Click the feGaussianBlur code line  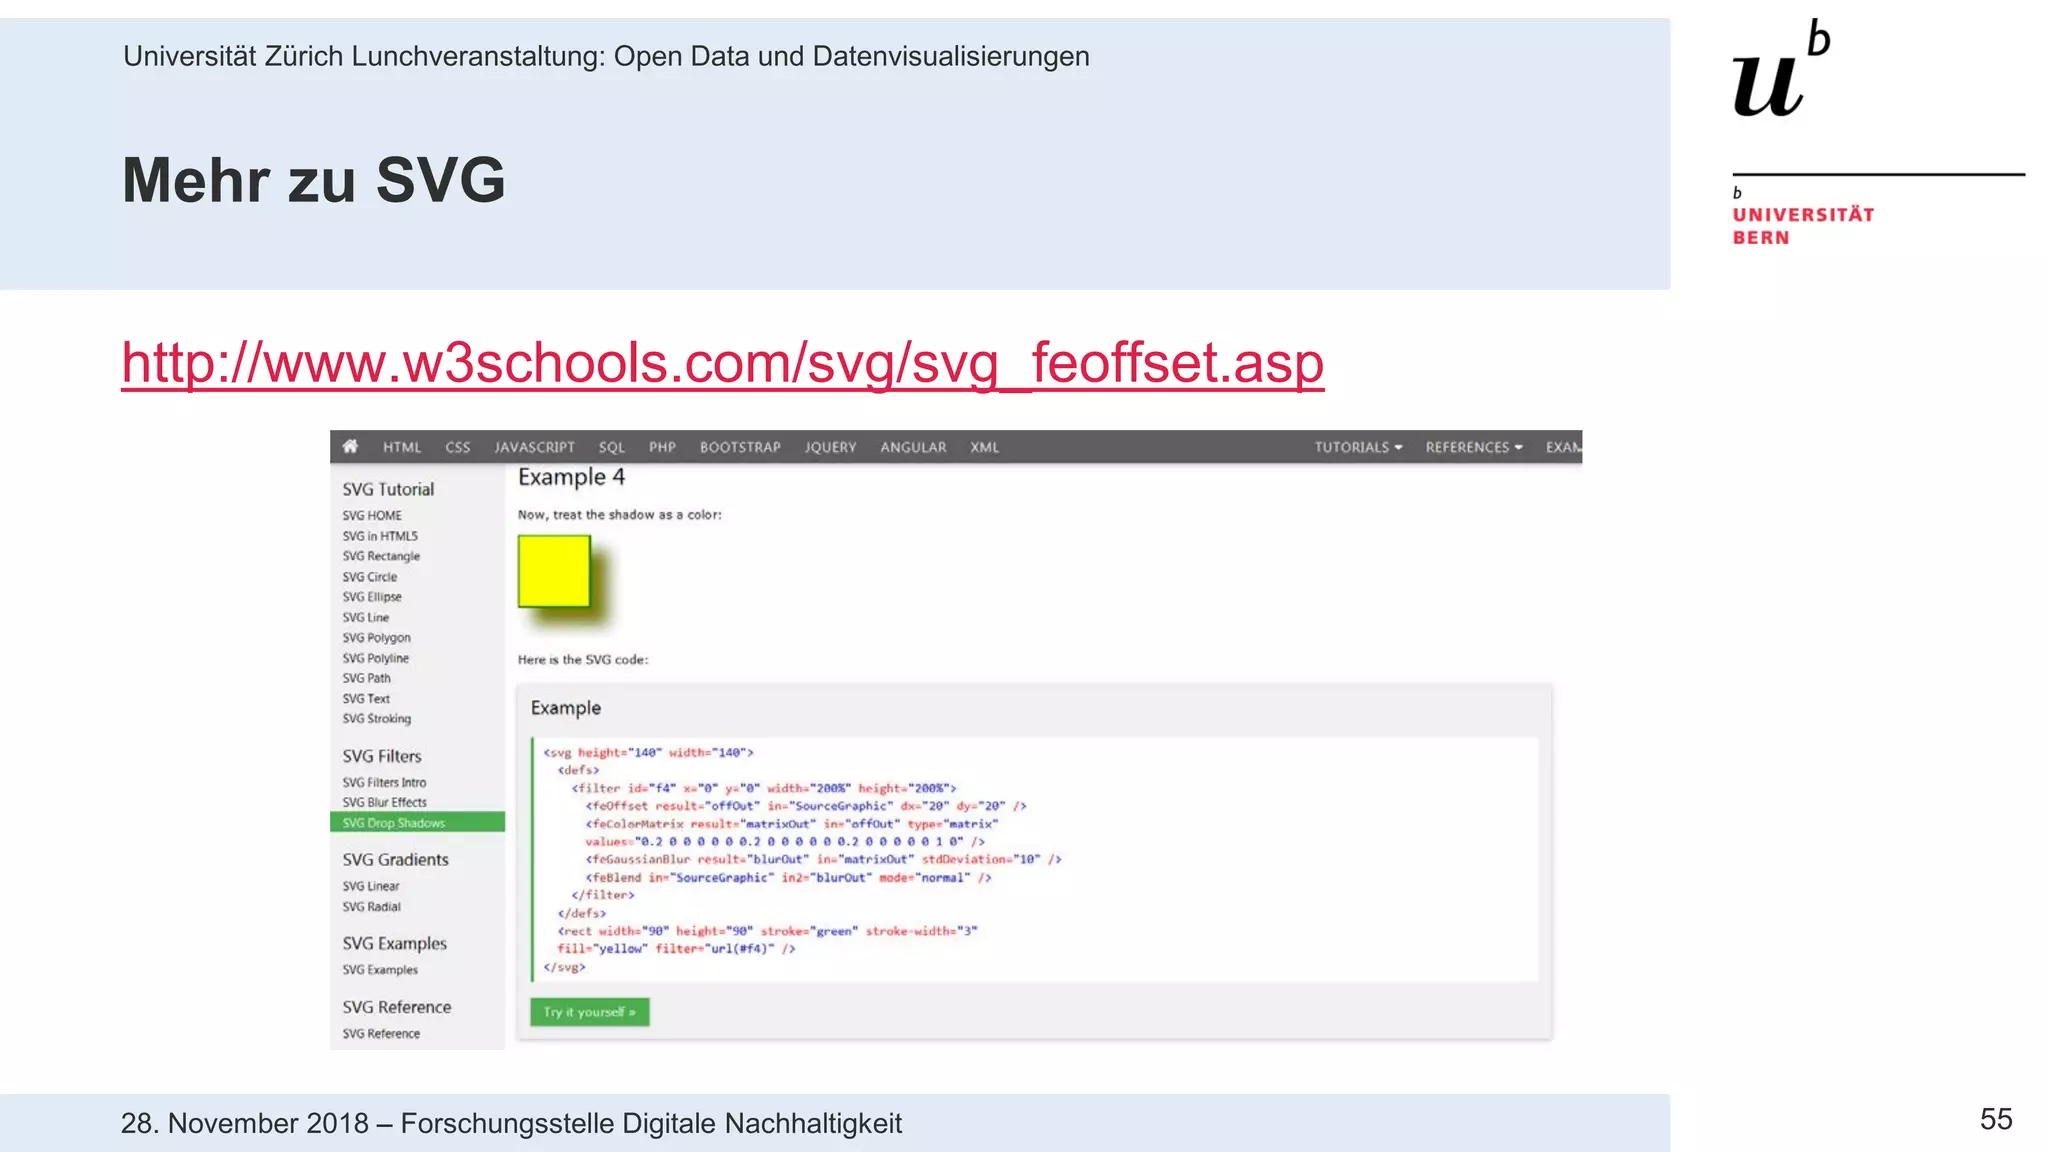click(823, 859)
